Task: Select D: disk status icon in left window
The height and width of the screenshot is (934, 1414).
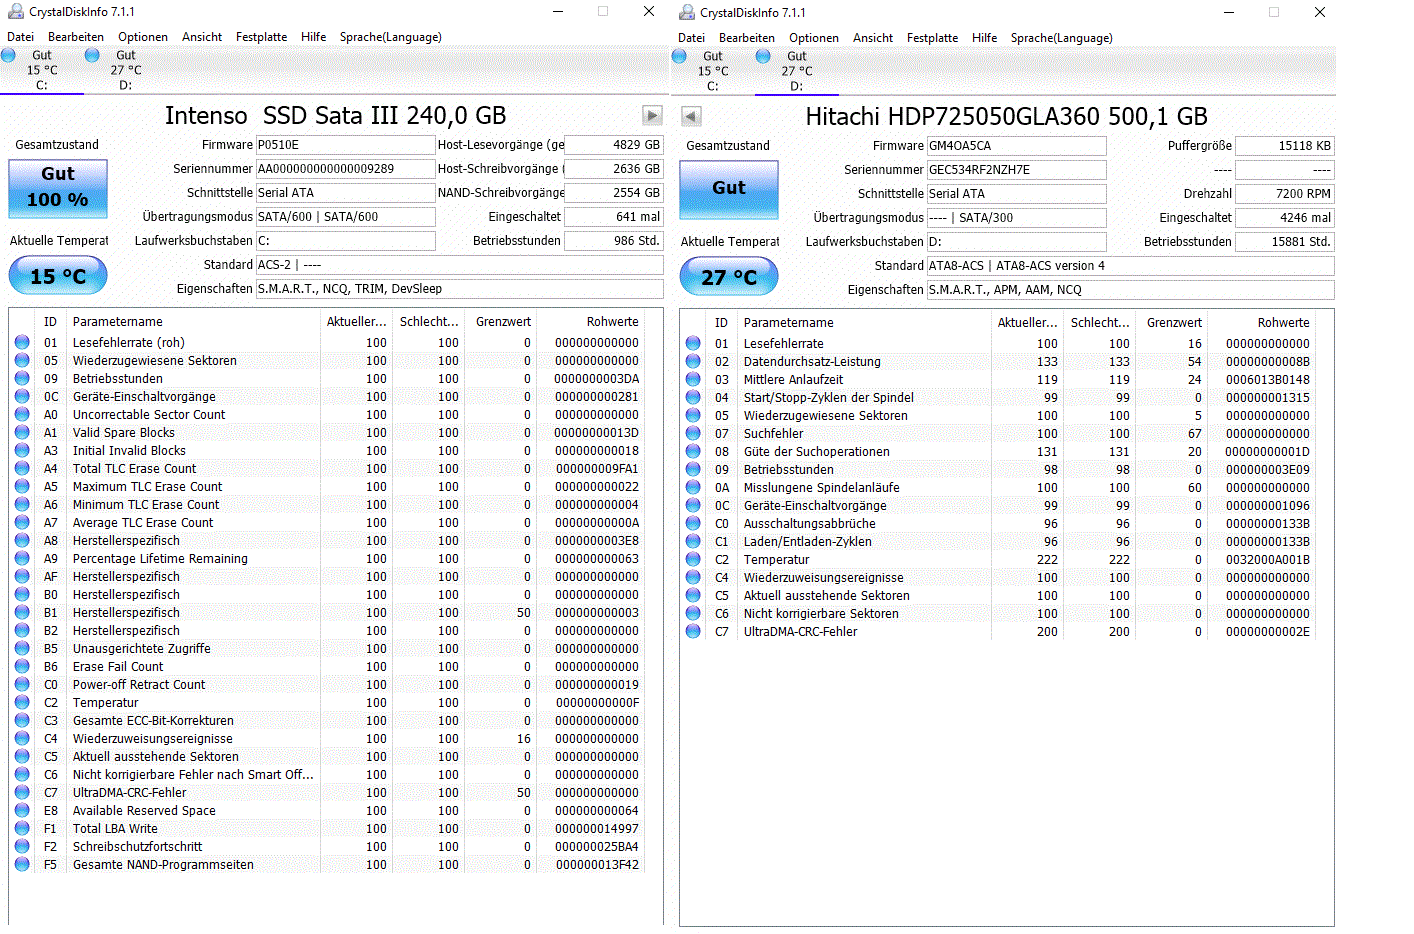Action: tap(93, 56)
